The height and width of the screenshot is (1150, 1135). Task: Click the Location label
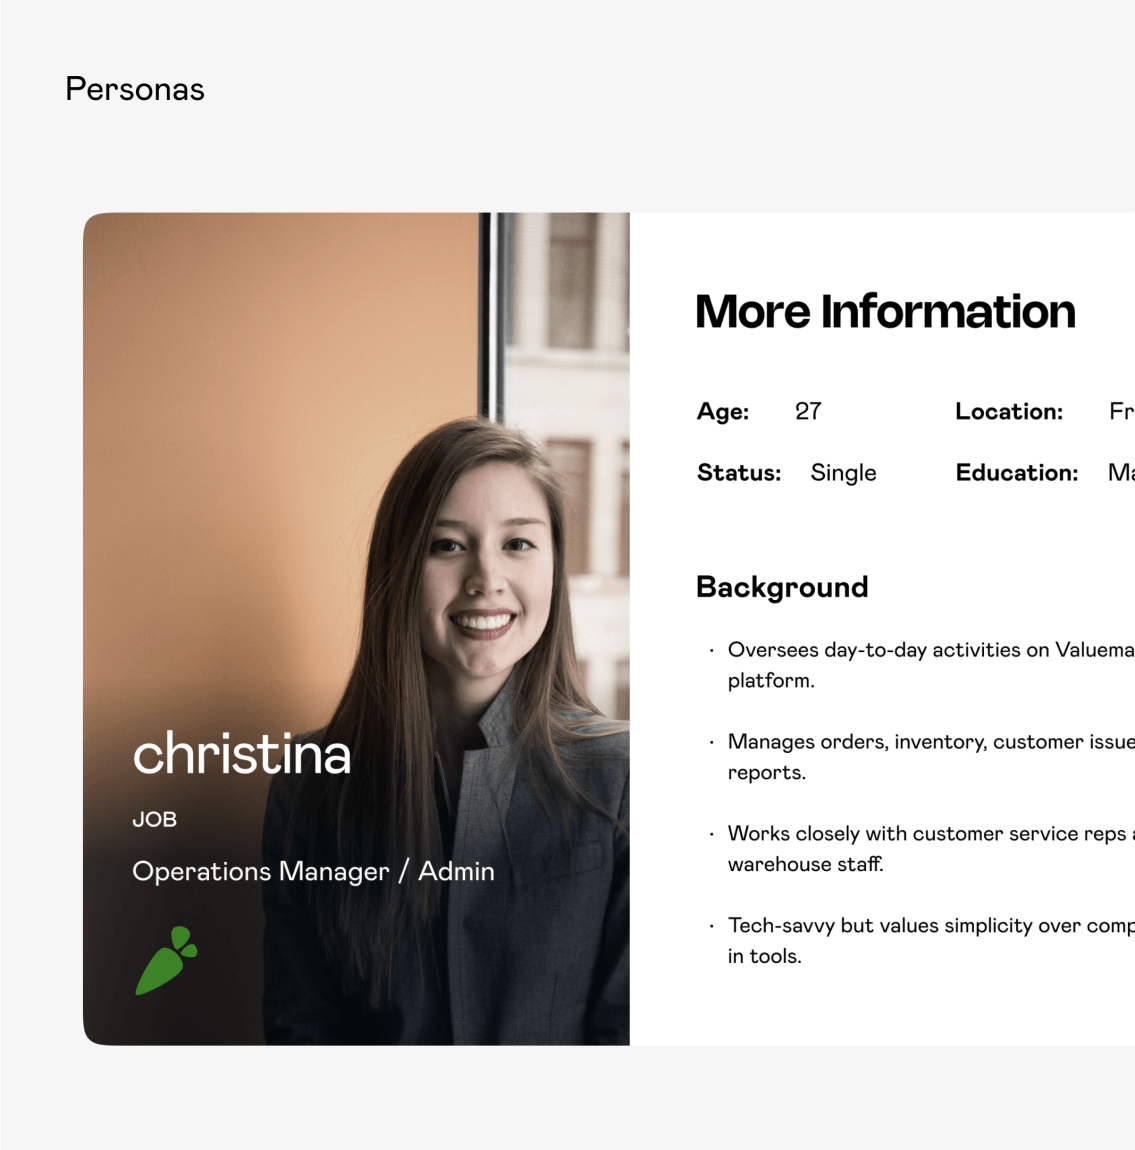click(x=1008, y=411)
